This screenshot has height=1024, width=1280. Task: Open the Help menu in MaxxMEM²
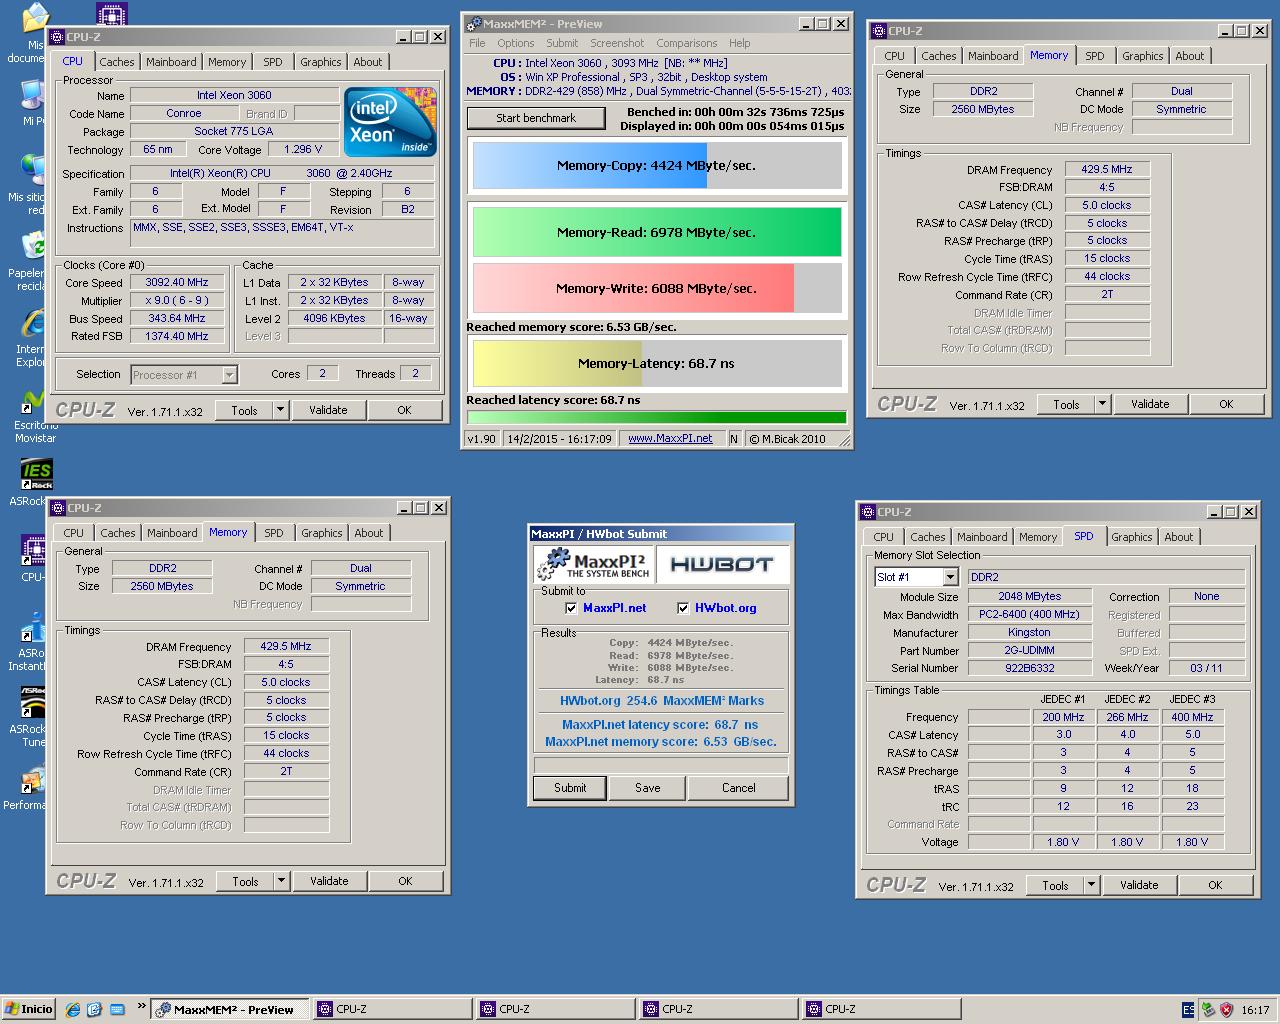(x=739, y=43)
